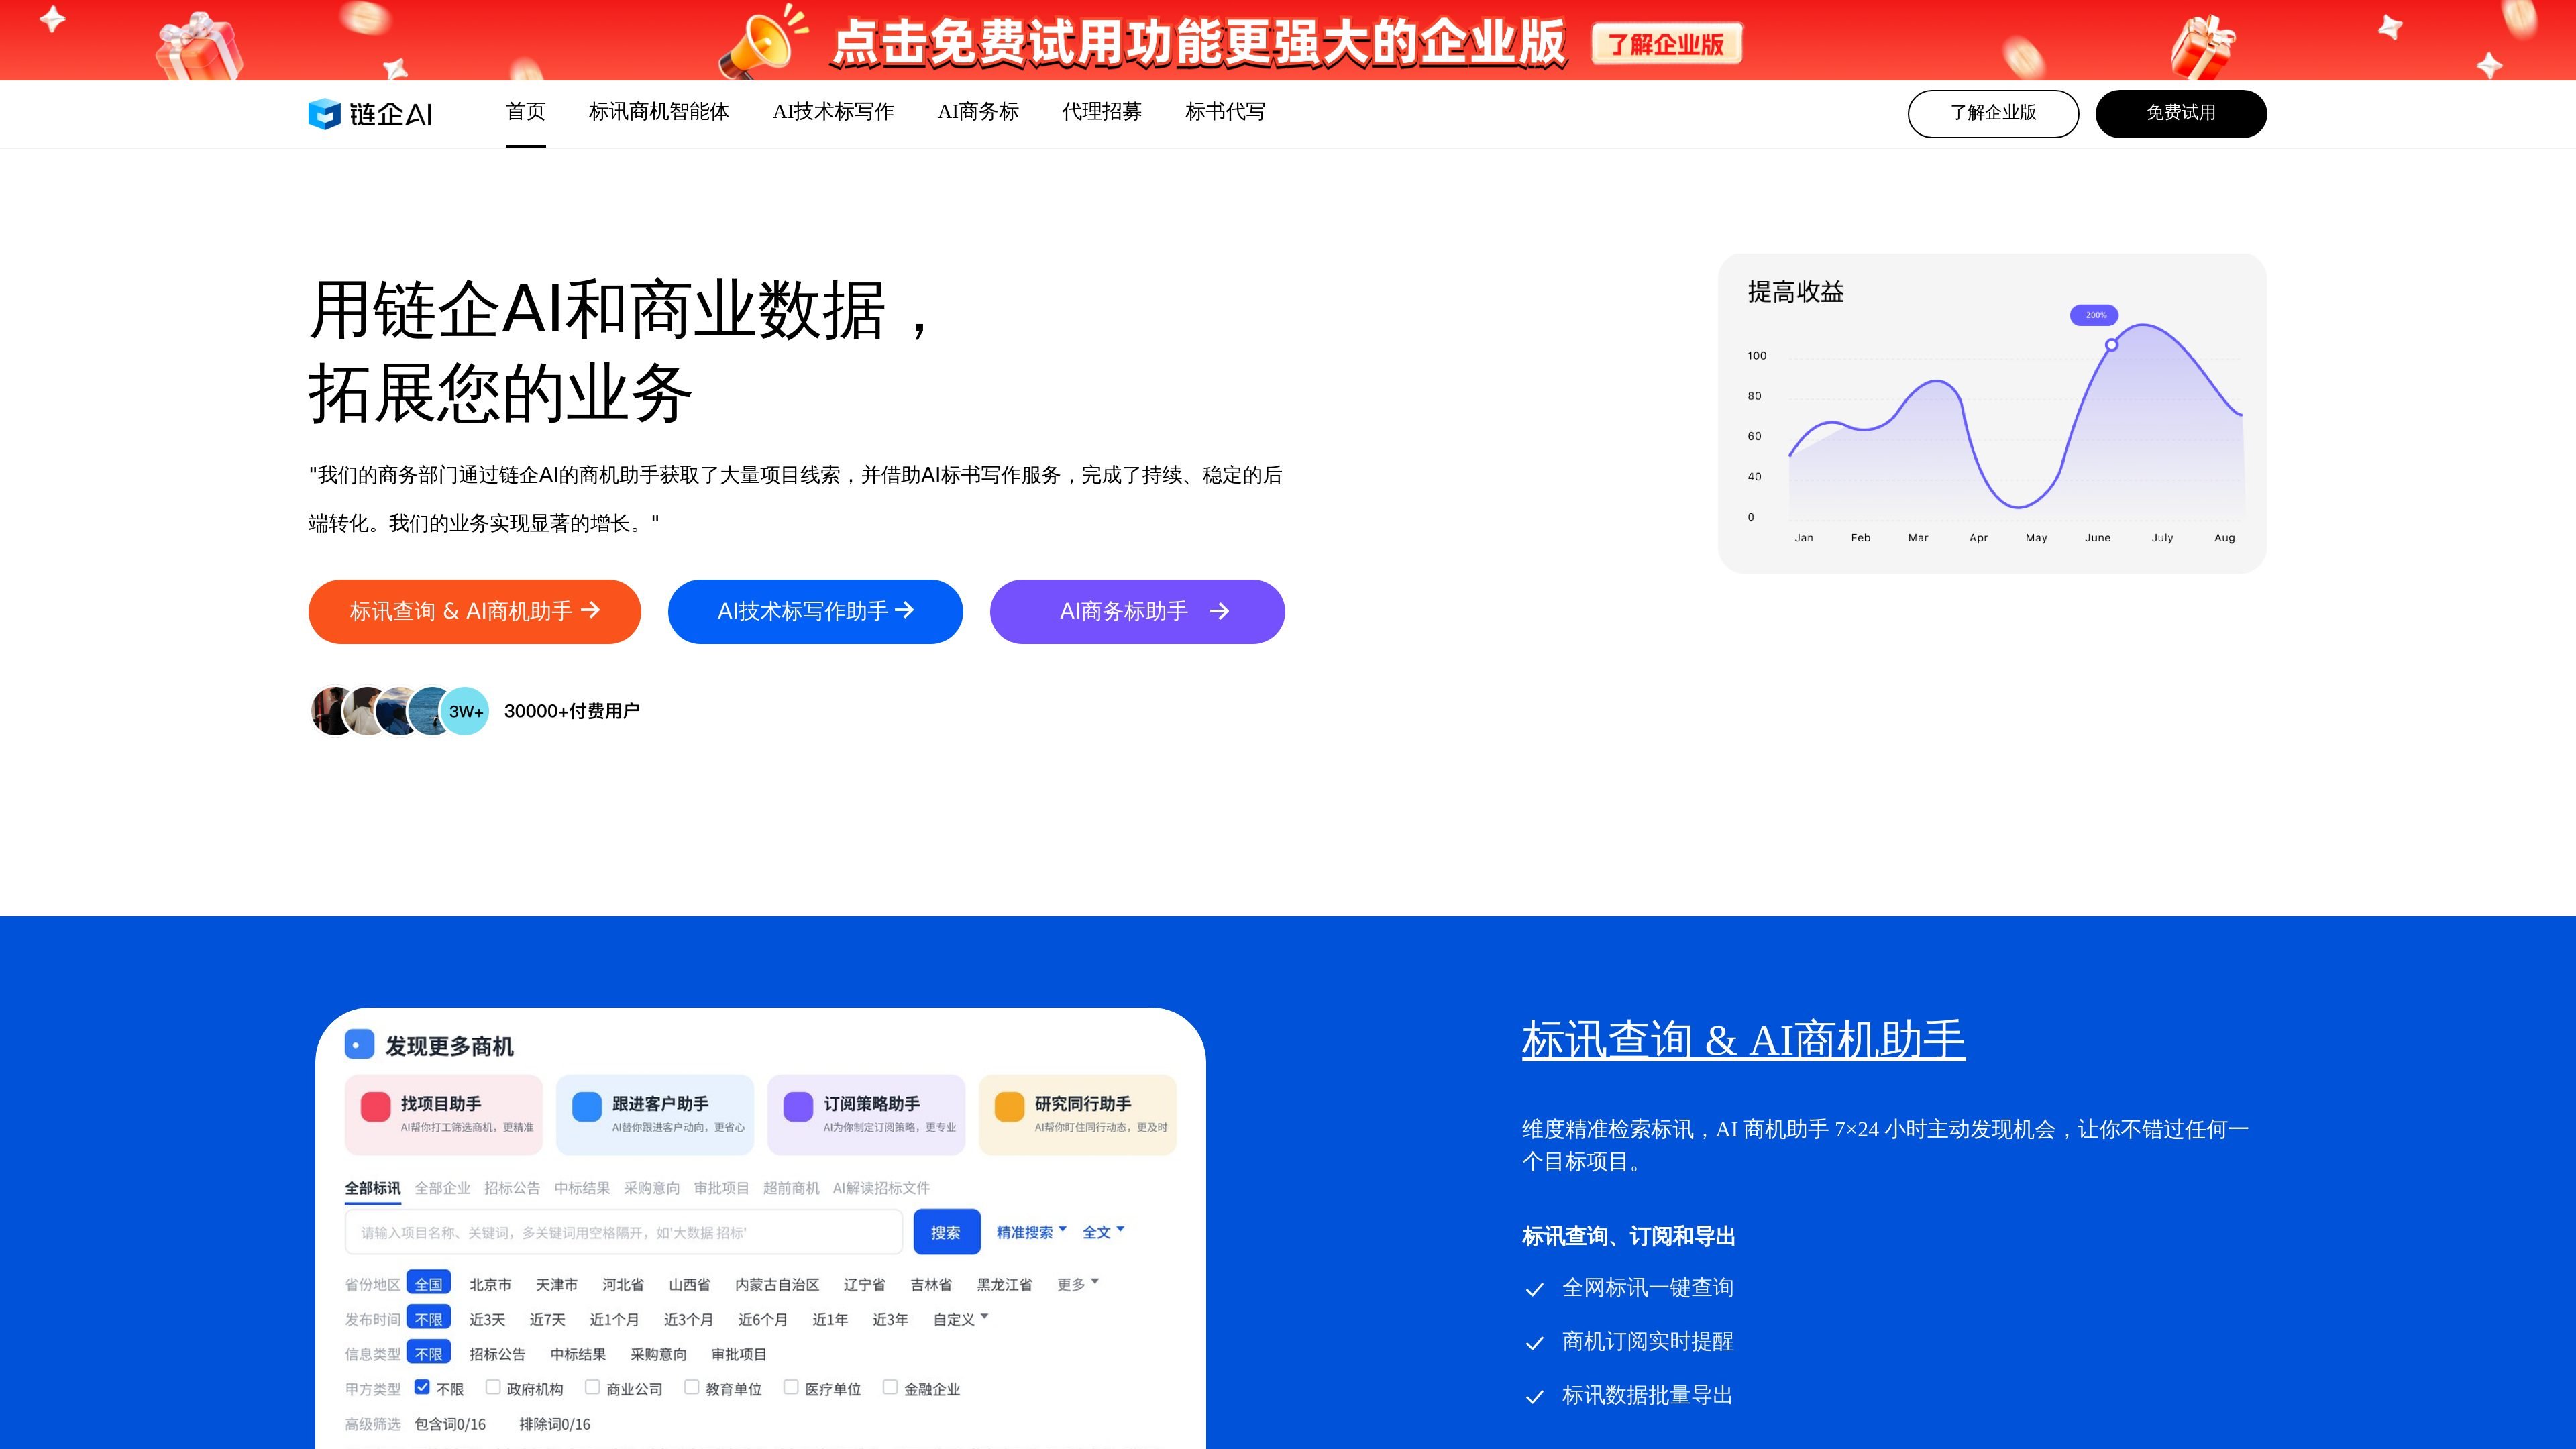This screenshot has width=2576, height=1449.
Task: Switch to the 超前商机 tab
Action: click(791, 1188)
